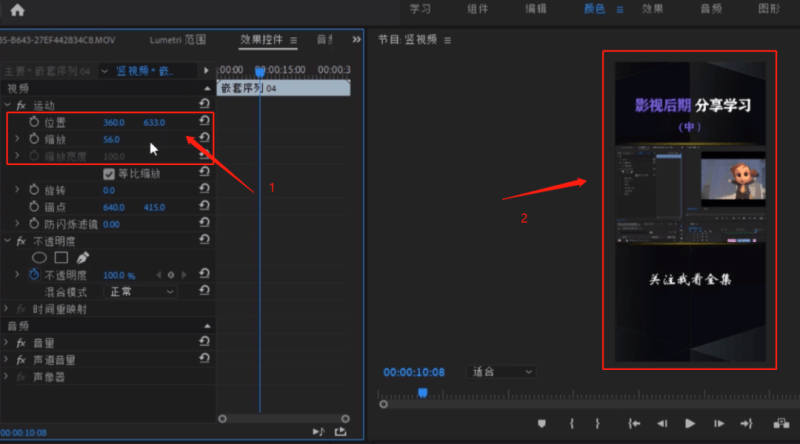Toggle animation stopwatch for 缩放
Image resolution: width=800 pixels, height=444 pixels.
(34, 139)
